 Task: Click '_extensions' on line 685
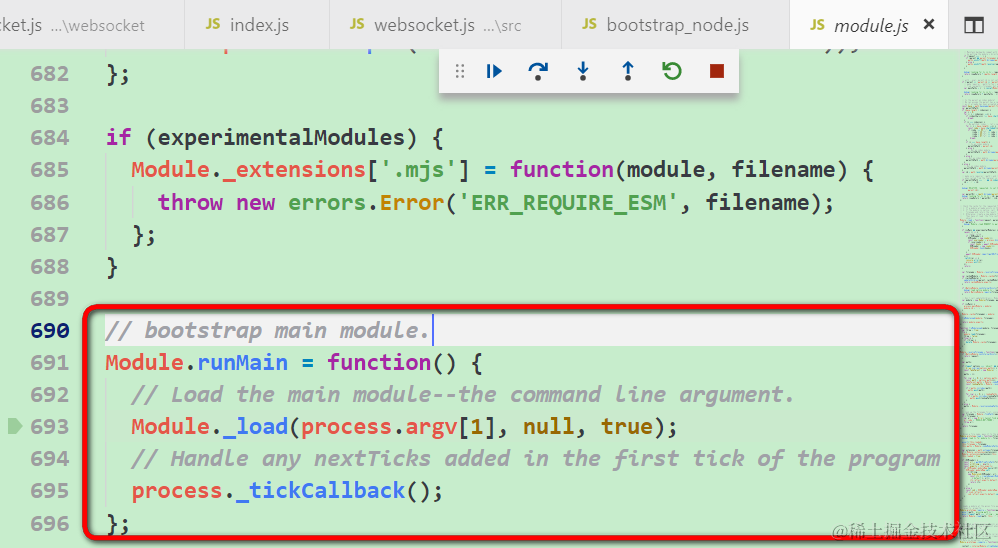(294, 170)
